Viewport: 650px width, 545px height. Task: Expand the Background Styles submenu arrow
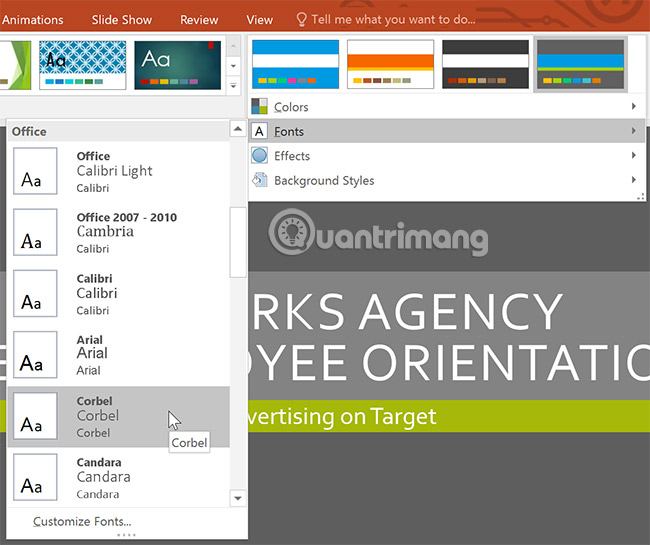[x=633, y=180]
